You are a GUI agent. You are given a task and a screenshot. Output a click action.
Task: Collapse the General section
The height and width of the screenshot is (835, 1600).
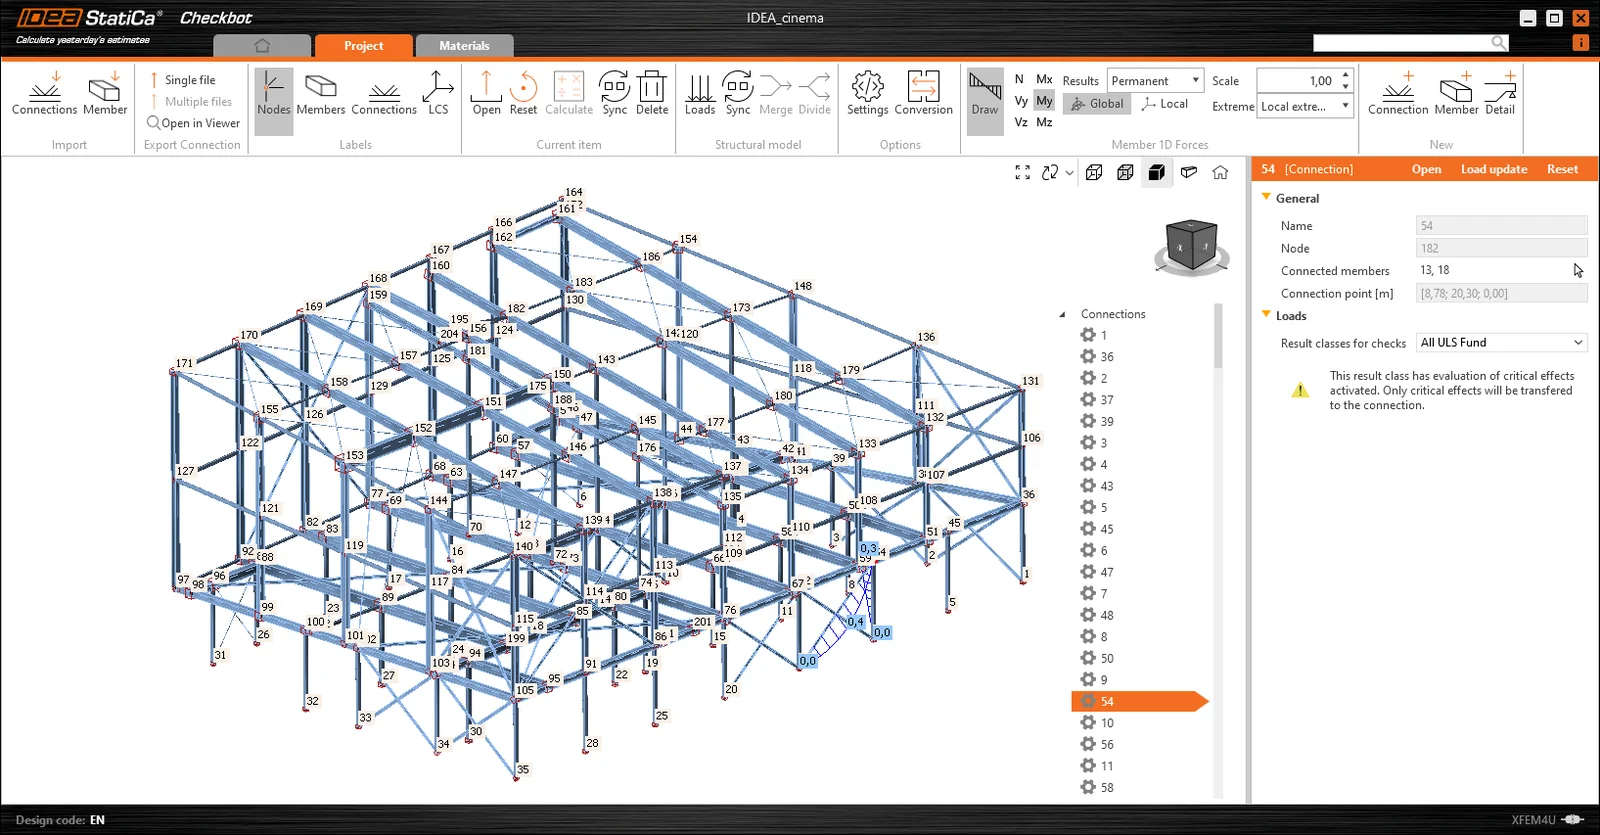tap(1266, 198)
